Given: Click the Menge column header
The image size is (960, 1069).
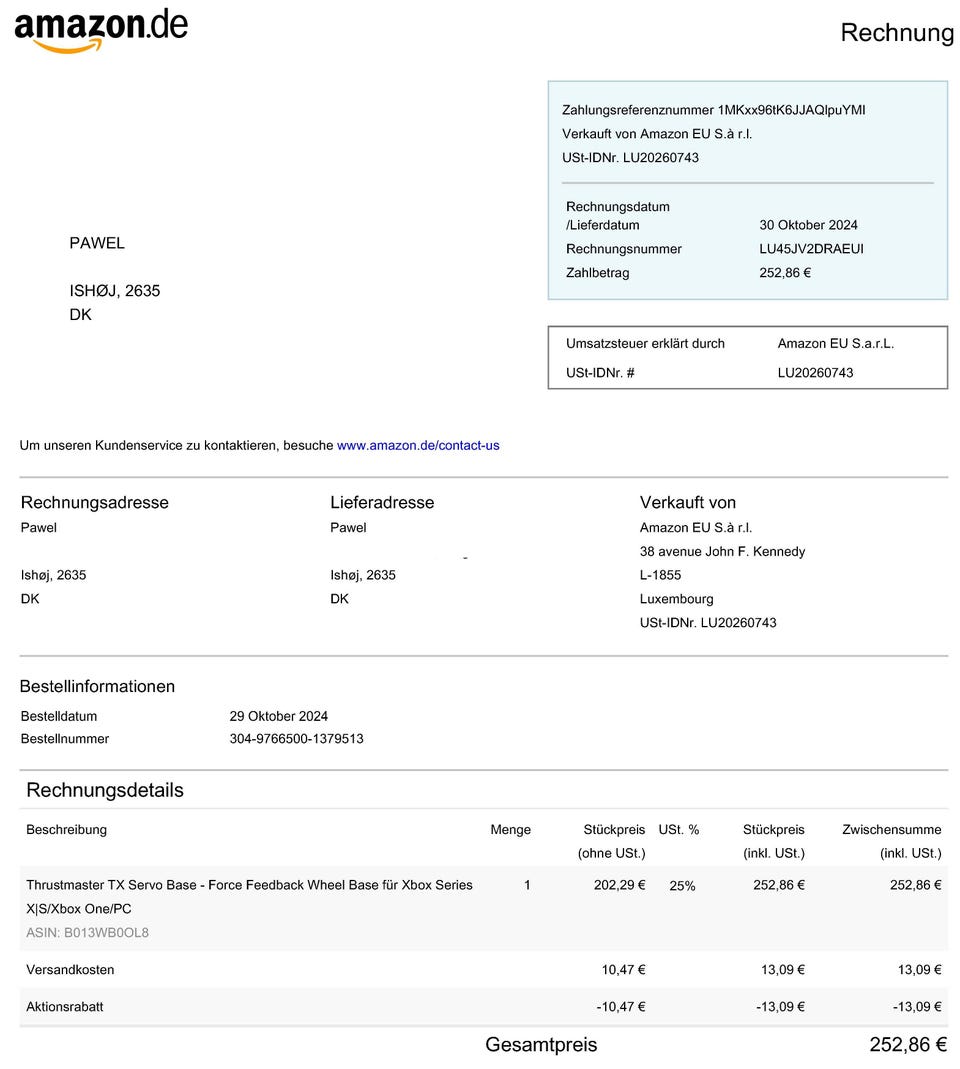Looking at the screenshot, I should tap(510, 830).
